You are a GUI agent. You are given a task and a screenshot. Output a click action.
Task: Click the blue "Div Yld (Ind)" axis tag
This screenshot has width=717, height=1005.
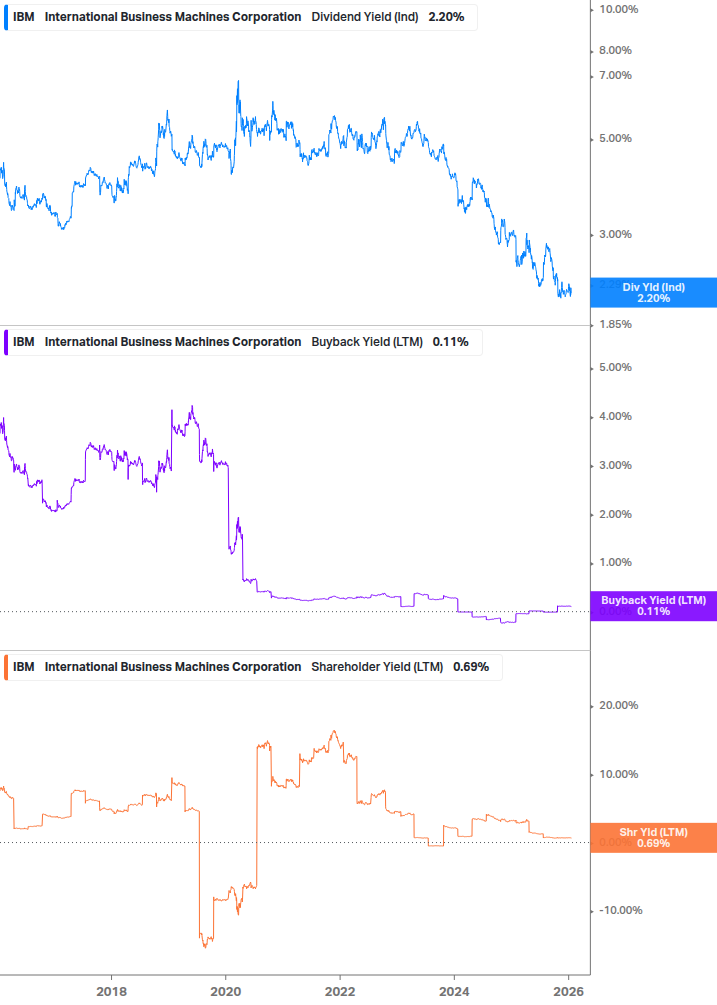point(653,292)
